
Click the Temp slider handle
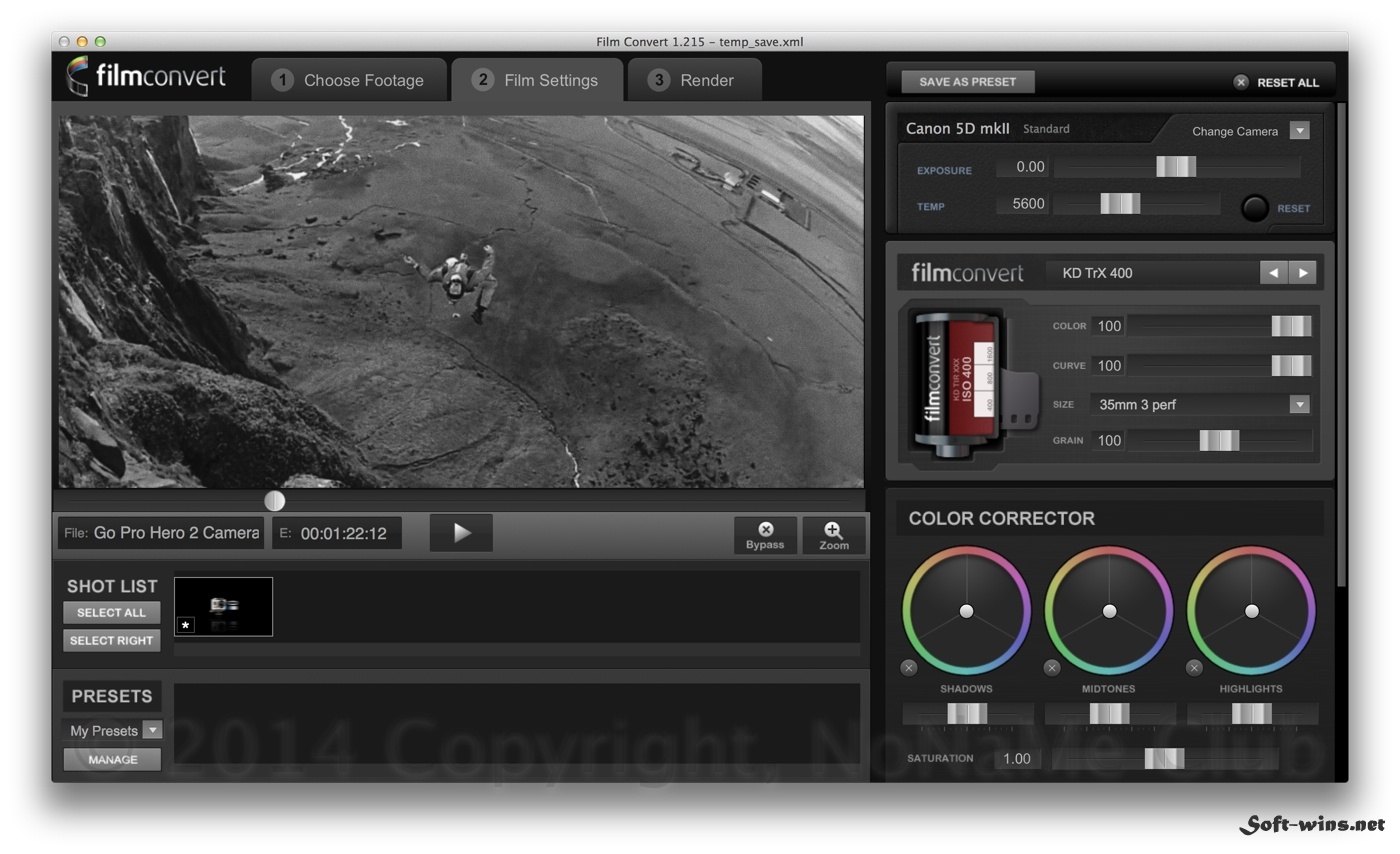tap(1120, 204)
